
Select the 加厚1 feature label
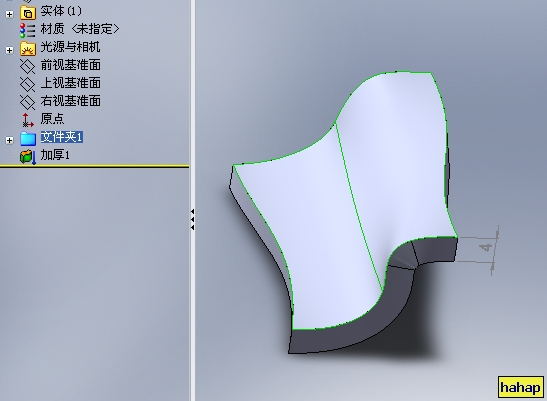55,155
